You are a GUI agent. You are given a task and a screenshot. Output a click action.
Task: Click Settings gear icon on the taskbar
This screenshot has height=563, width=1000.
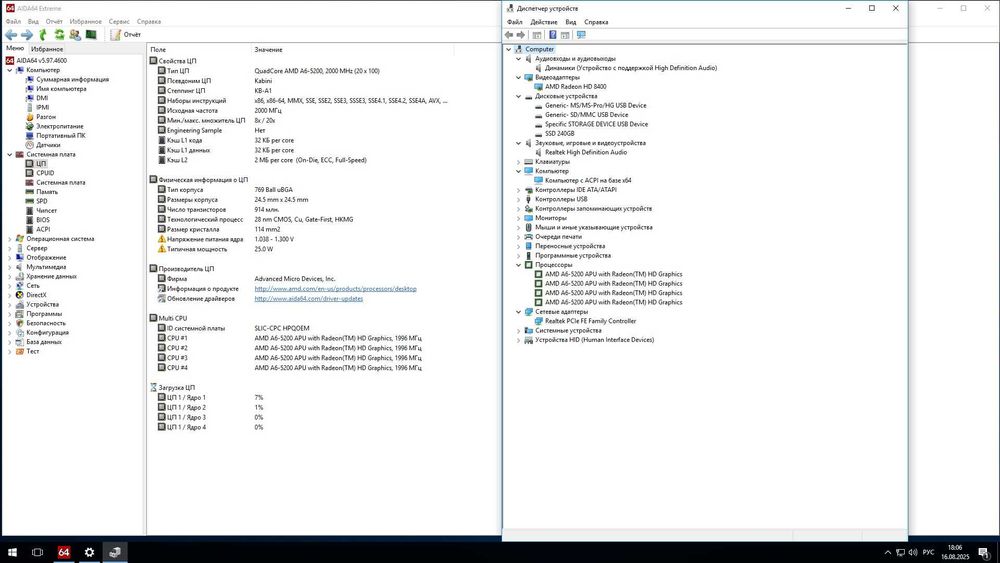(x=89, y=552)
